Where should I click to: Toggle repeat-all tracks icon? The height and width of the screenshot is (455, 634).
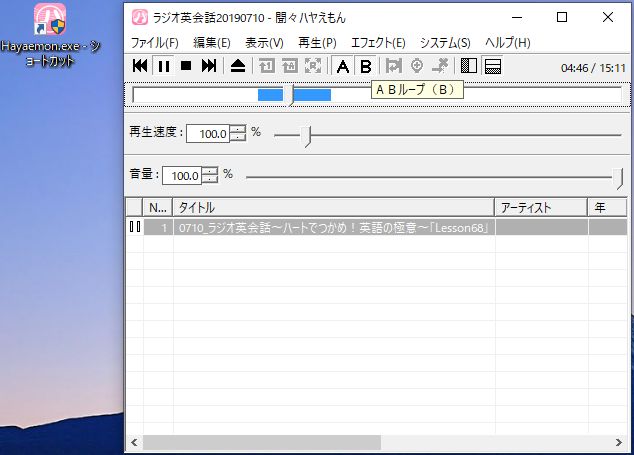290,66
